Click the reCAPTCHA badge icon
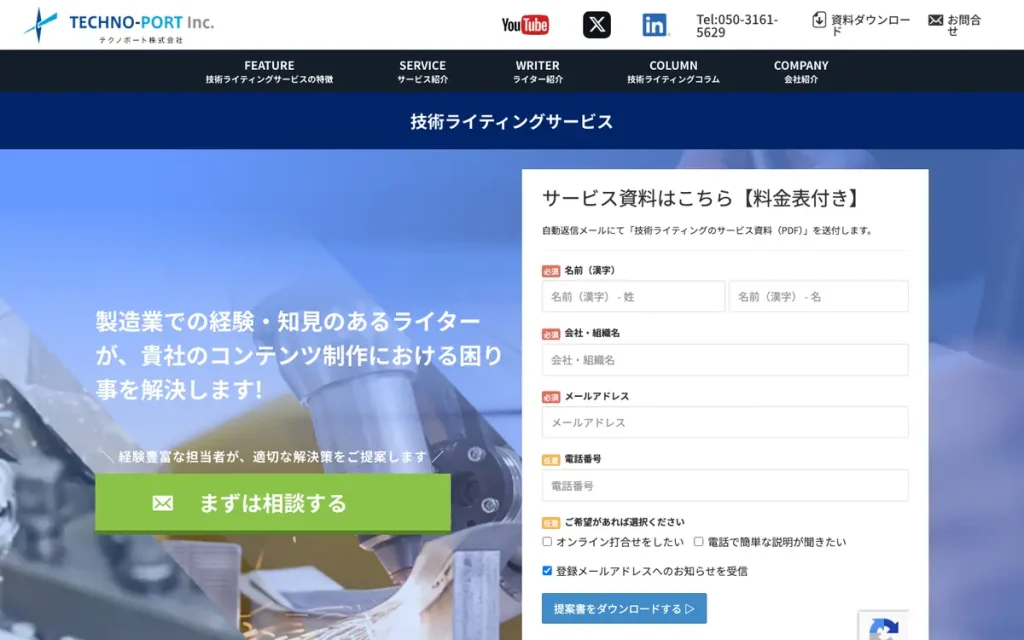The height and width of the screenshot is (640, 1024). coord(884,628)
